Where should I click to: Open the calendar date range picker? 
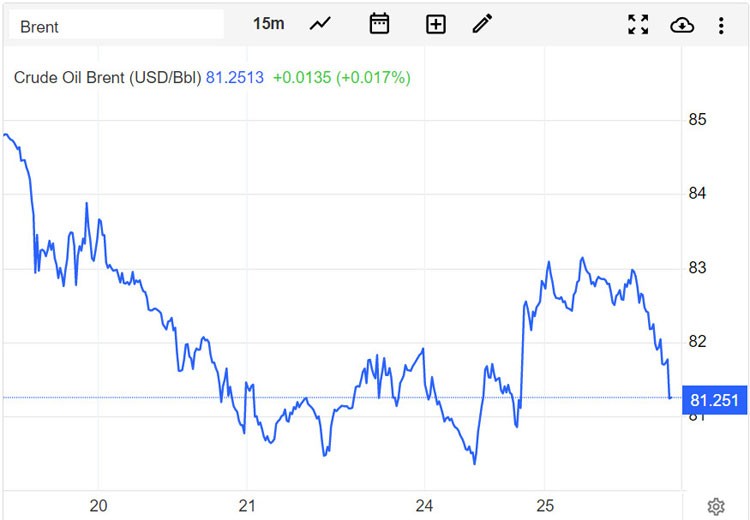click(x=379, y=24)
